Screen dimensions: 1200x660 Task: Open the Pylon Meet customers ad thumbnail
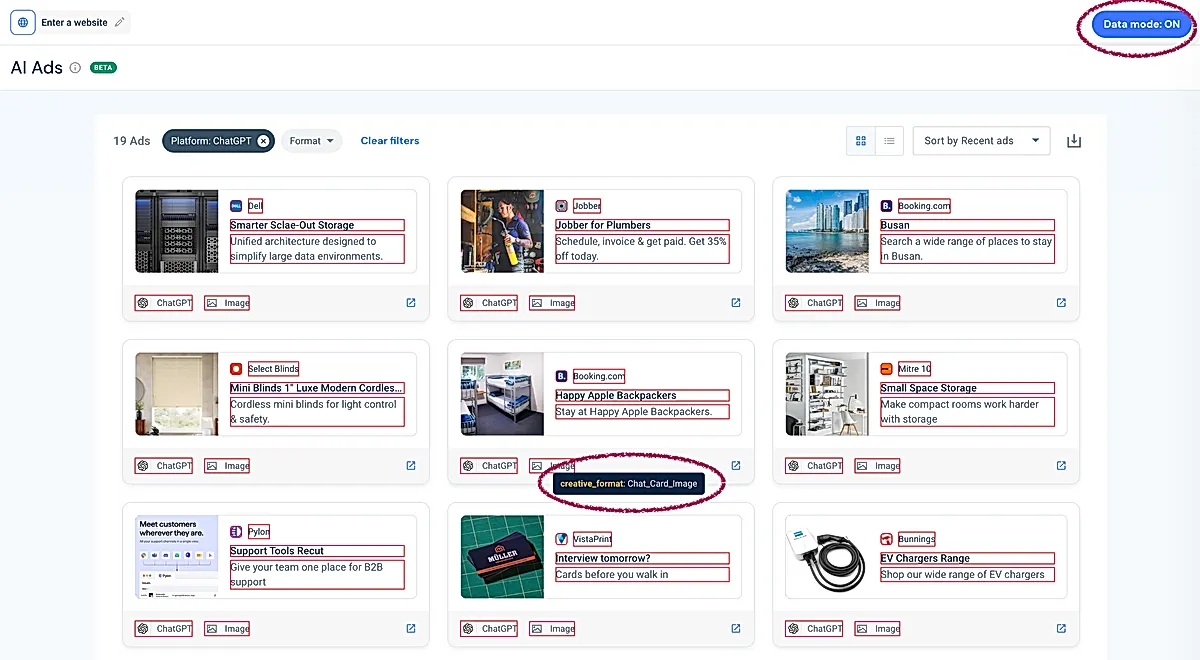pyautogui.click(x=177, y=557)
